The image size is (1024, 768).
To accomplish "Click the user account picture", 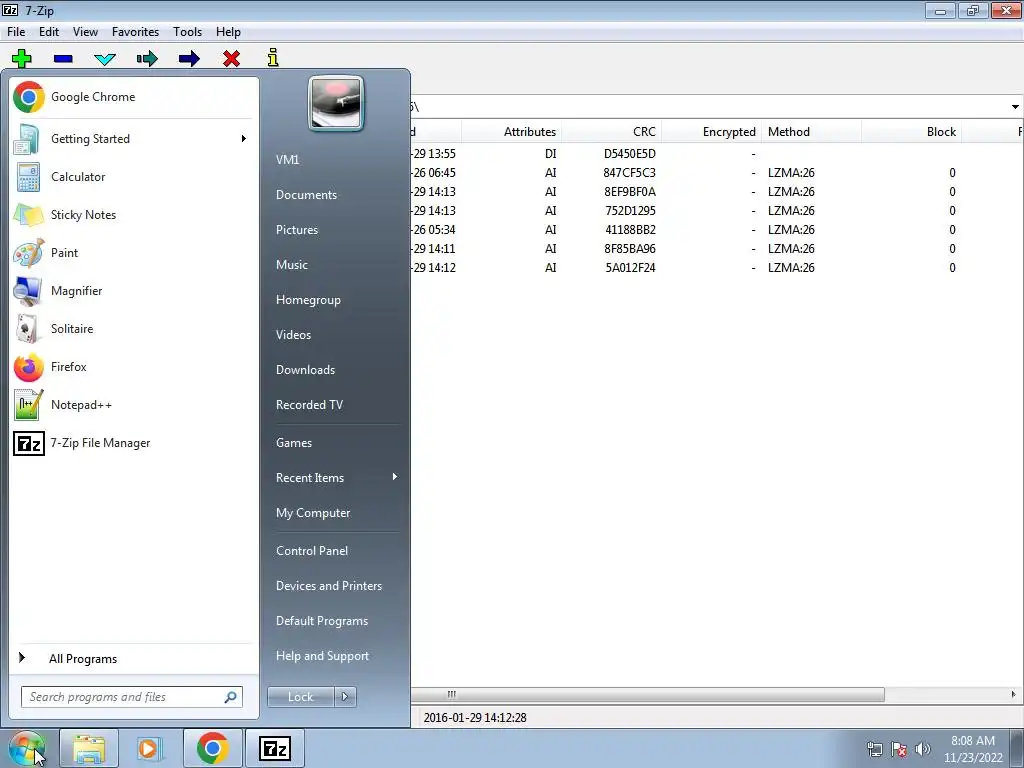I will pos(336,103).
